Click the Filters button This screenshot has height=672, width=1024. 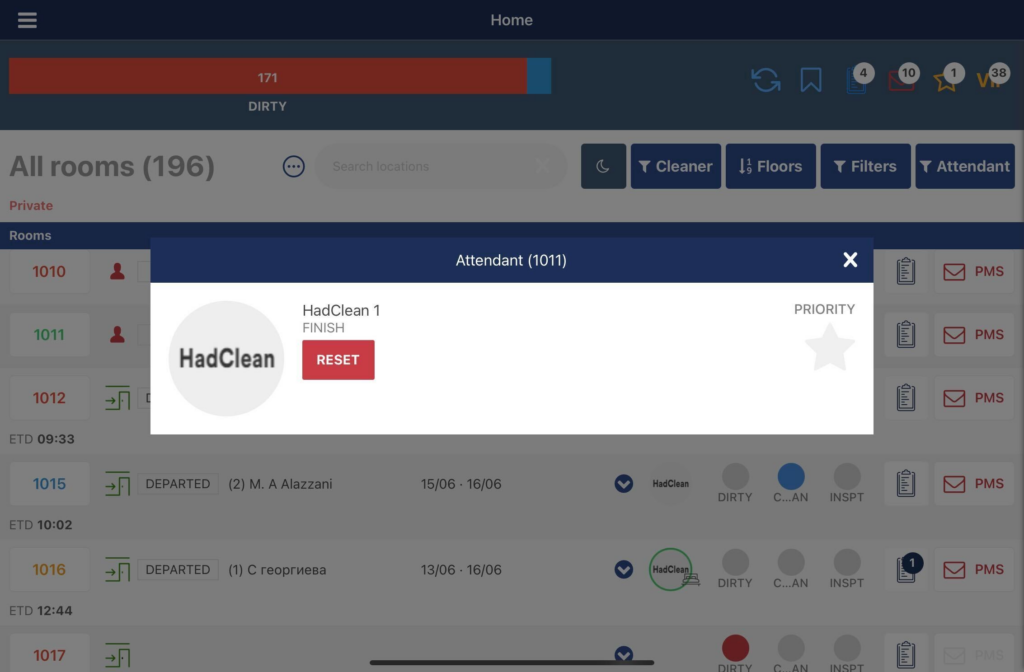tap(865, 166)
